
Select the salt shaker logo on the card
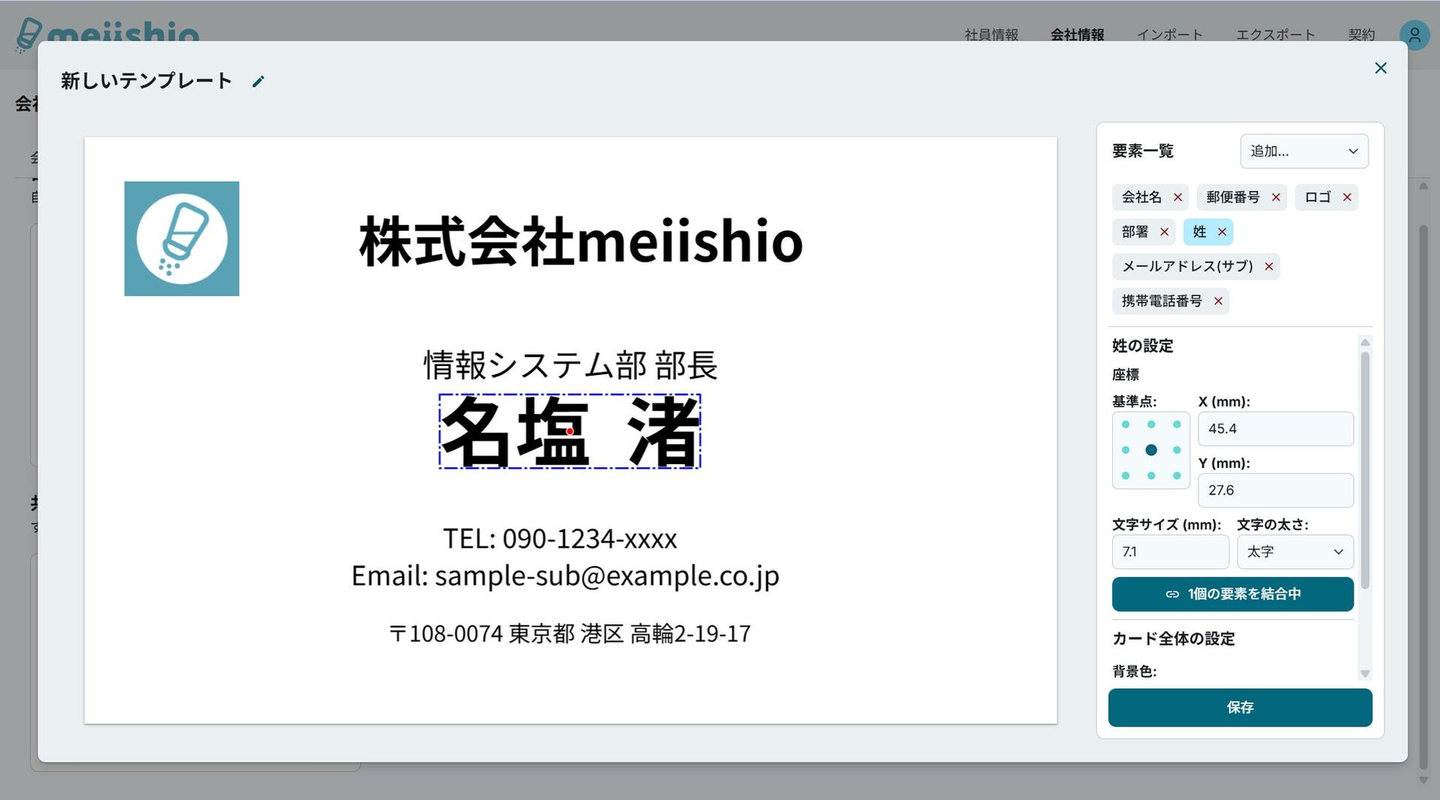182,239
